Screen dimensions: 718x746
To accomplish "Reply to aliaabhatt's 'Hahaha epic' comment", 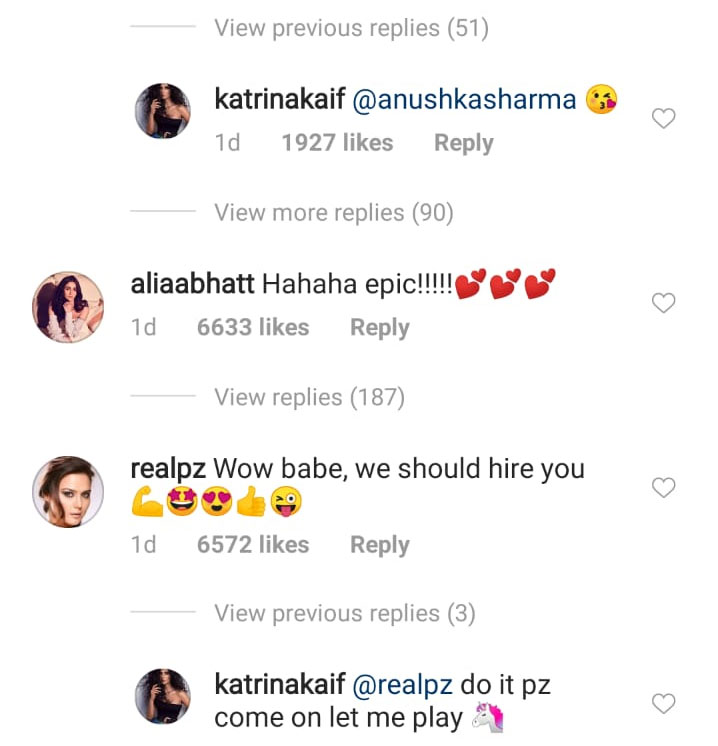I will coord(379,327).
